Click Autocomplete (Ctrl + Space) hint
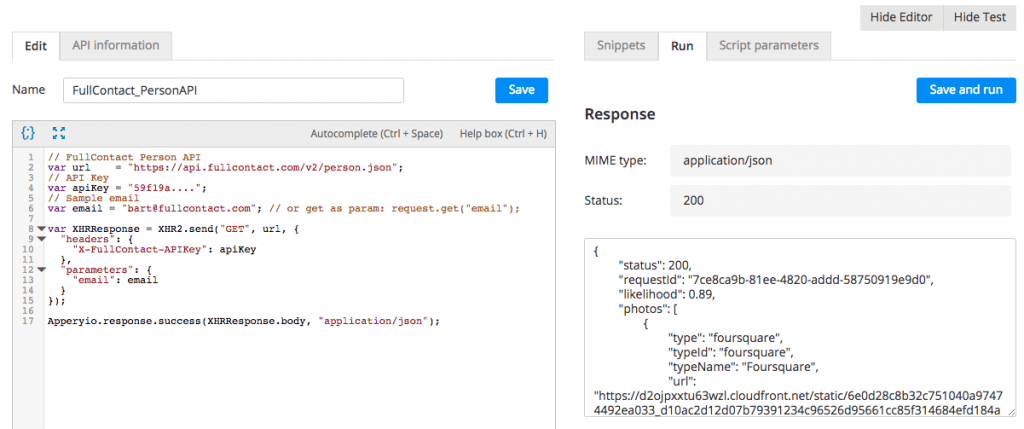This screenshot has width=1024, height=429. [376, 133]
